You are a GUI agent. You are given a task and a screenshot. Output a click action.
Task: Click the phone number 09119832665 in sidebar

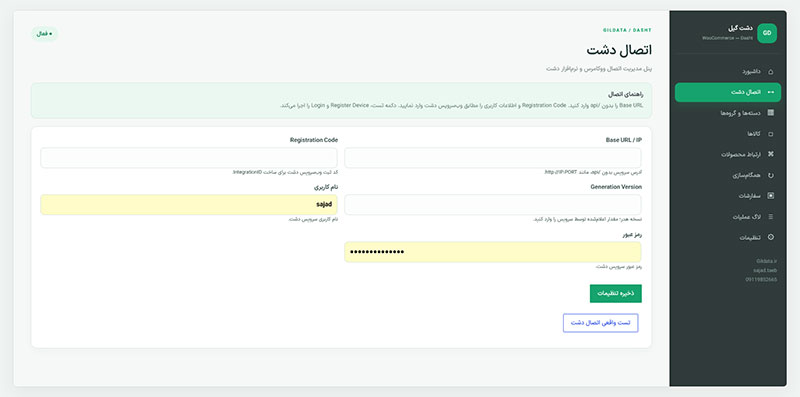(760, 280)
